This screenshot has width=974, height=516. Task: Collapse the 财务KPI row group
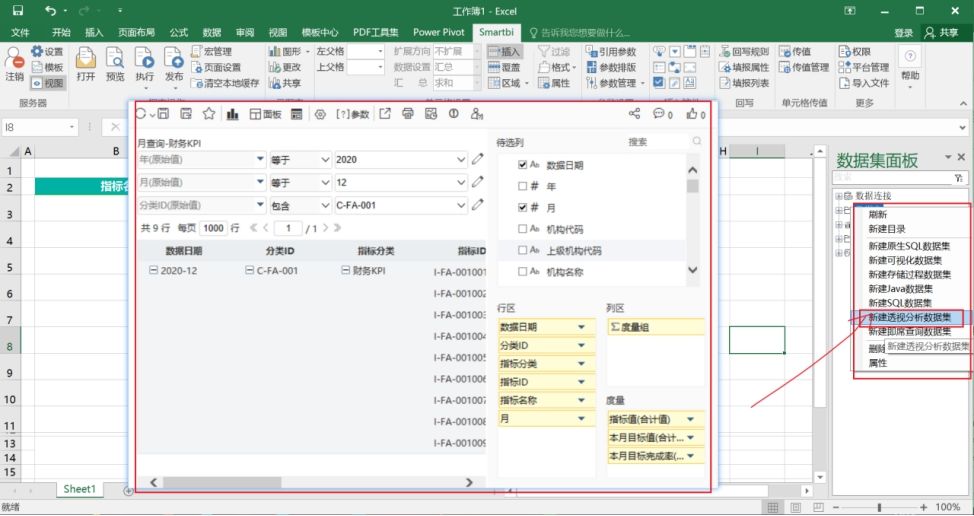click(x=346, y=270)
